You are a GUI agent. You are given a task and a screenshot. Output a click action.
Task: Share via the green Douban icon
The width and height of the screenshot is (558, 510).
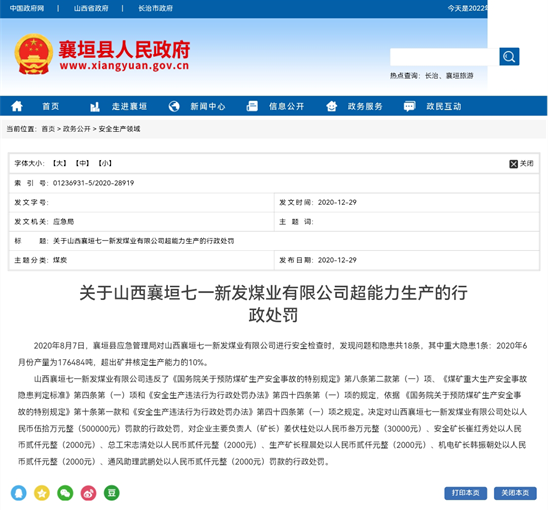tap(111, 493)
